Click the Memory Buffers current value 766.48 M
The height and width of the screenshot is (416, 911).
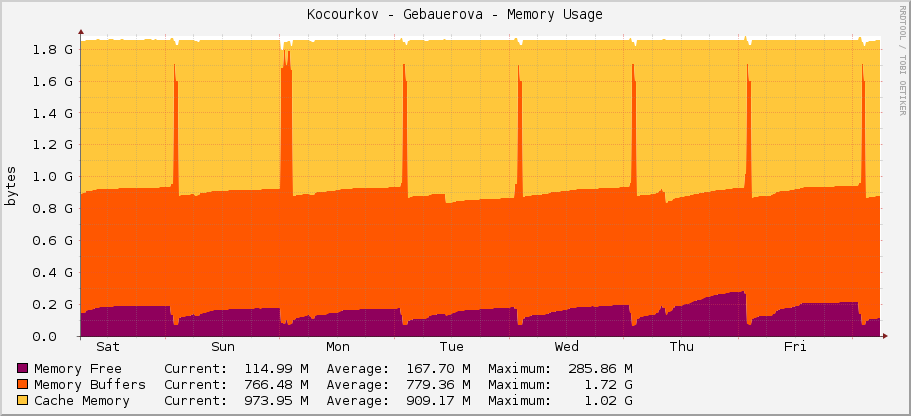tap(276, 385)
